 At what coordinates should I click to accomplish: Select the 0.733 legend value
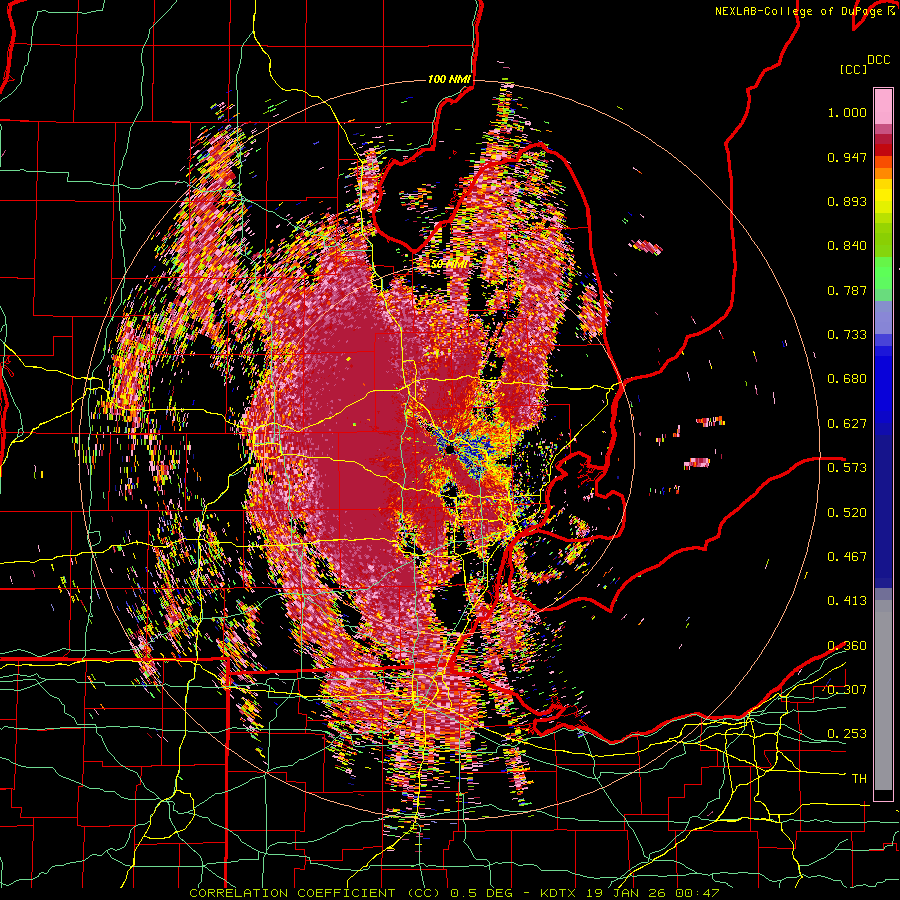click(x=847, y=335)
